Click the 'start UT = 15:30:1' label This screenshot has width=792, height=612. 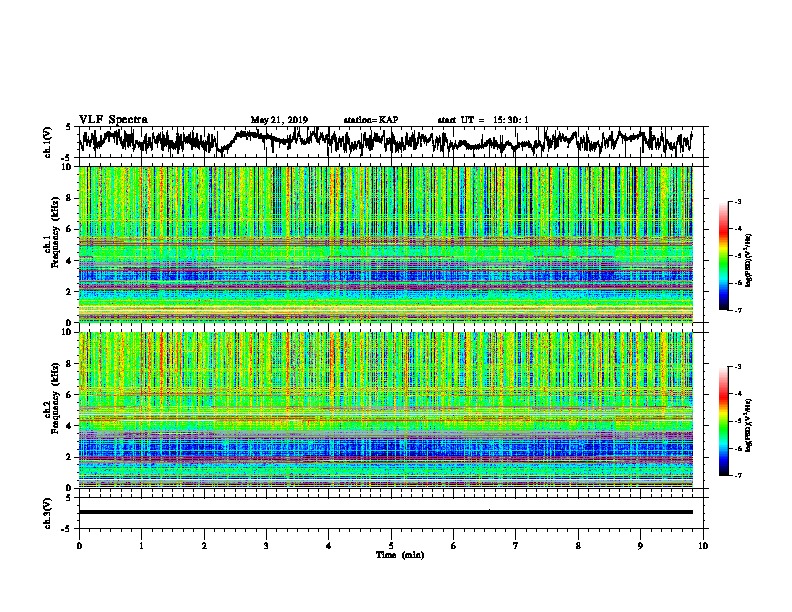click(483, 120)
